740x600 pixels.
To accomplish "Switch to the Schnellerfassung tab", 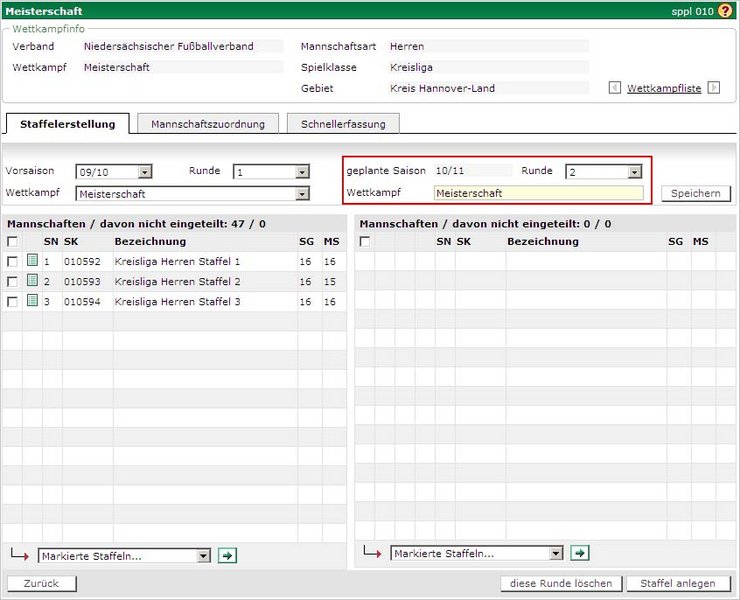I will click(x=343, y=124).
